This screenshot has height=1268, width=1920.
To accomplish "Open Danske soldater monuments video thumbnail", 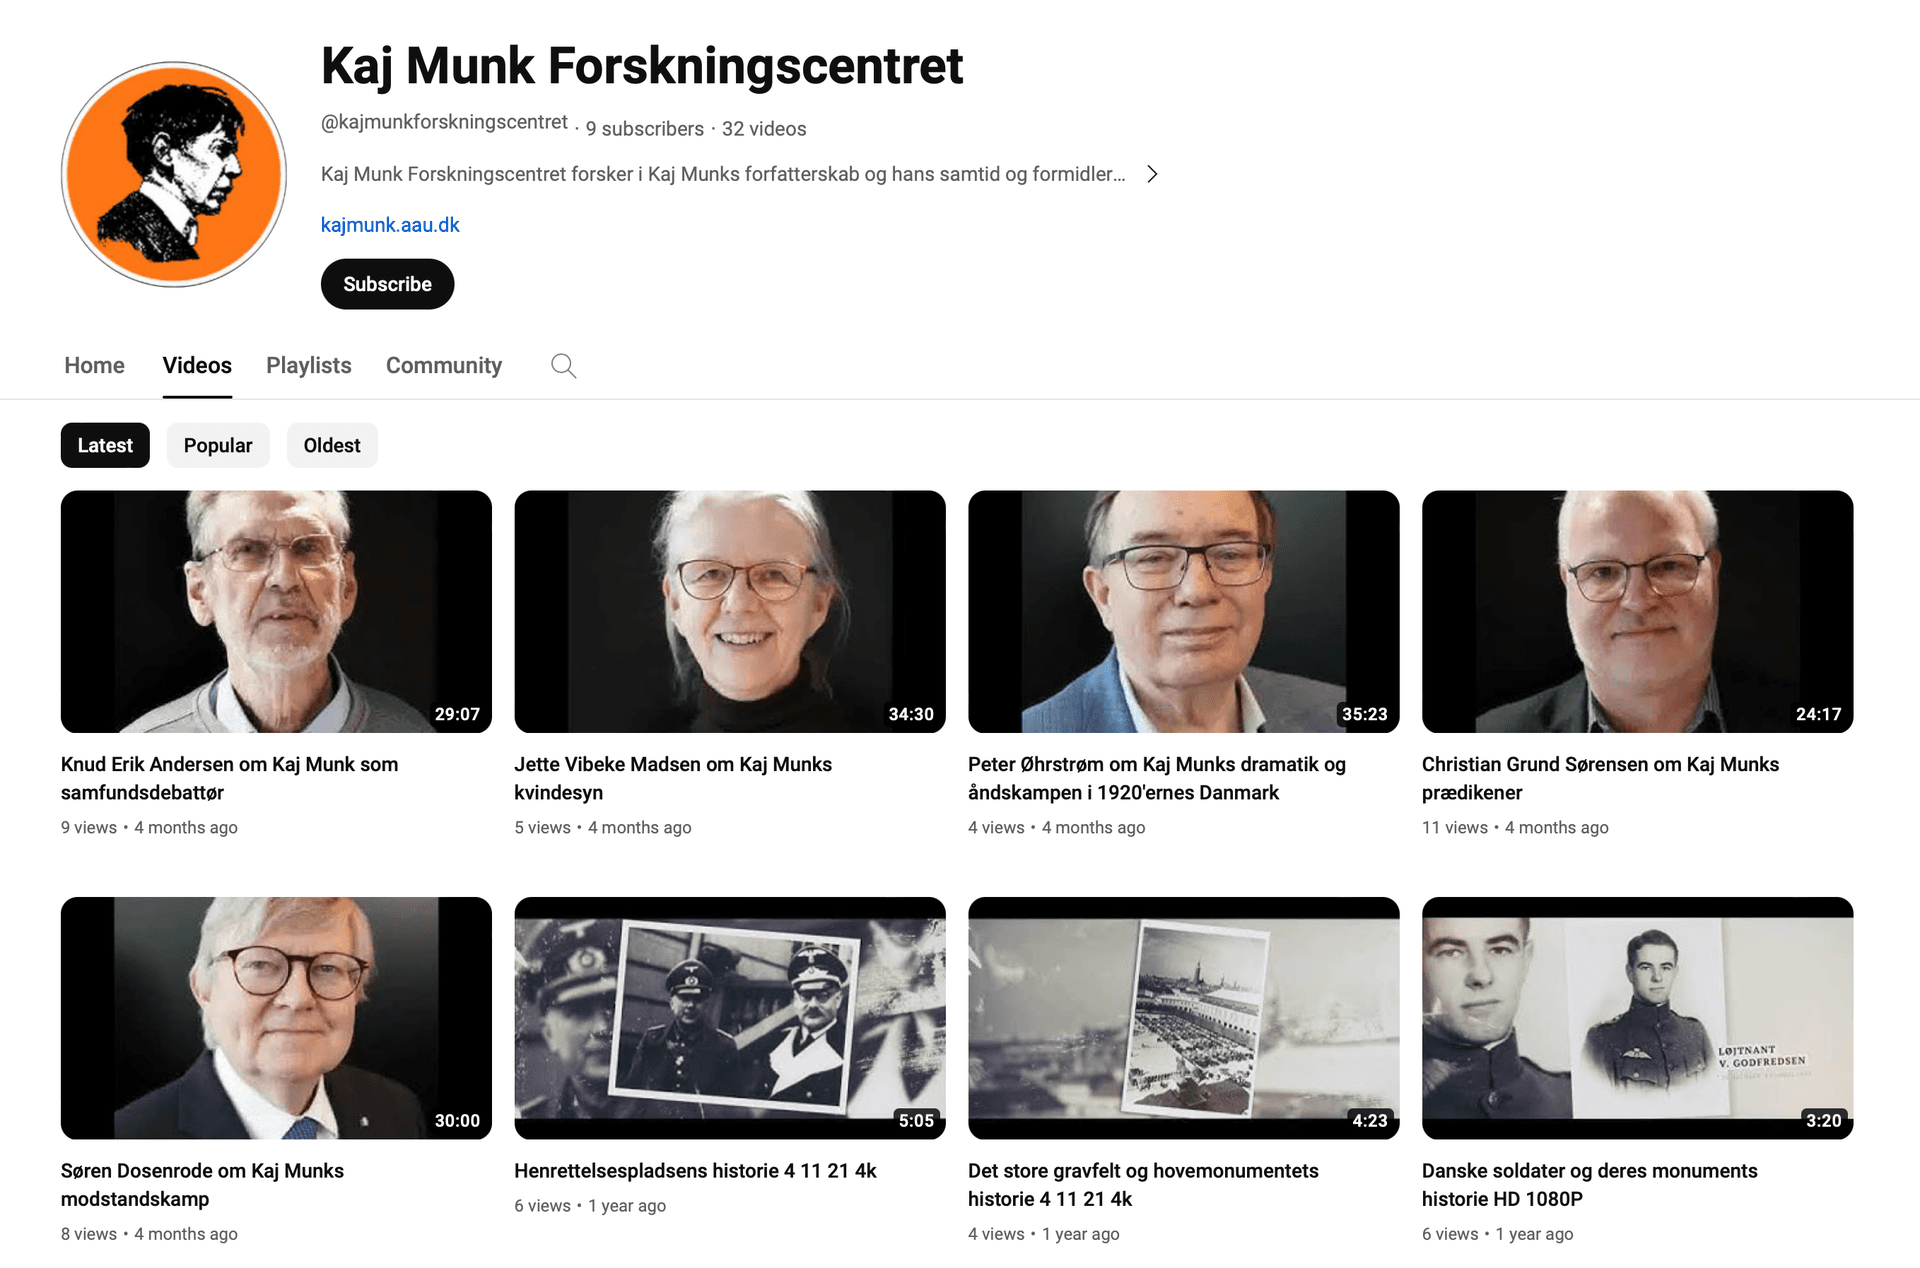I will click(1638, 1018).
